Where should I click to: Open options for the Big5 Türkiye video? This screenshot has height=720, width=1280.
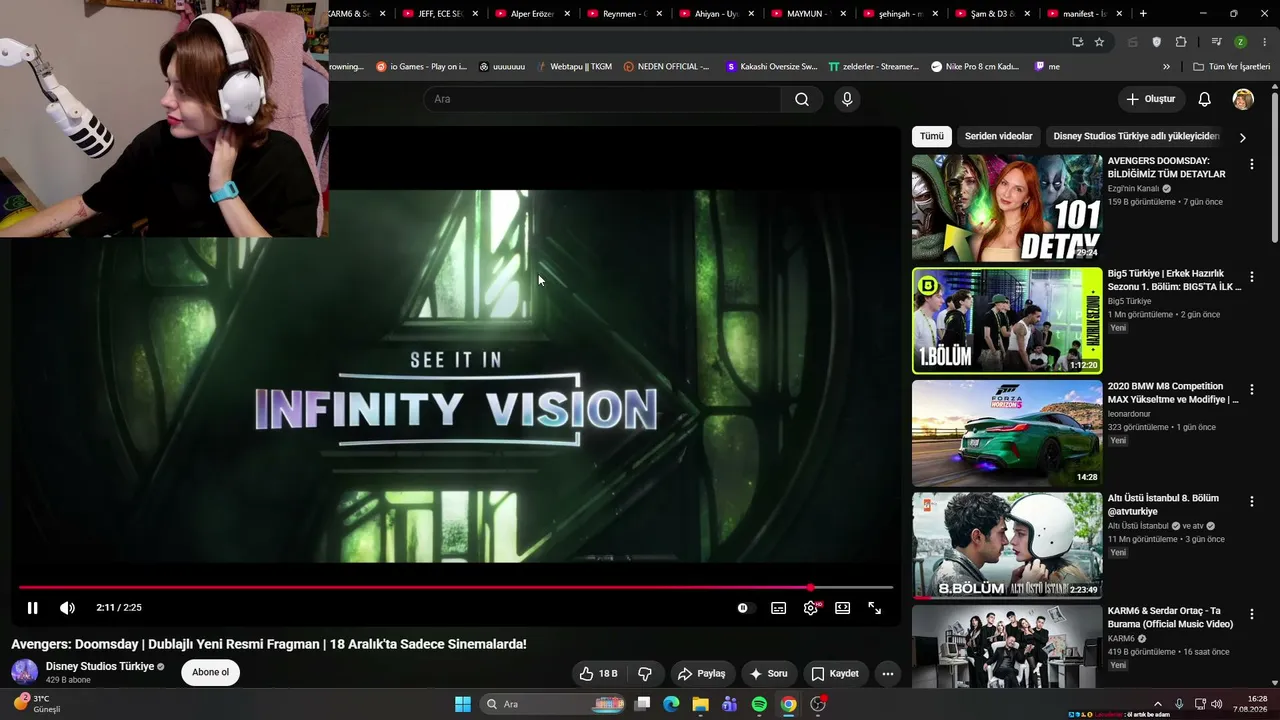(1251, 277)
